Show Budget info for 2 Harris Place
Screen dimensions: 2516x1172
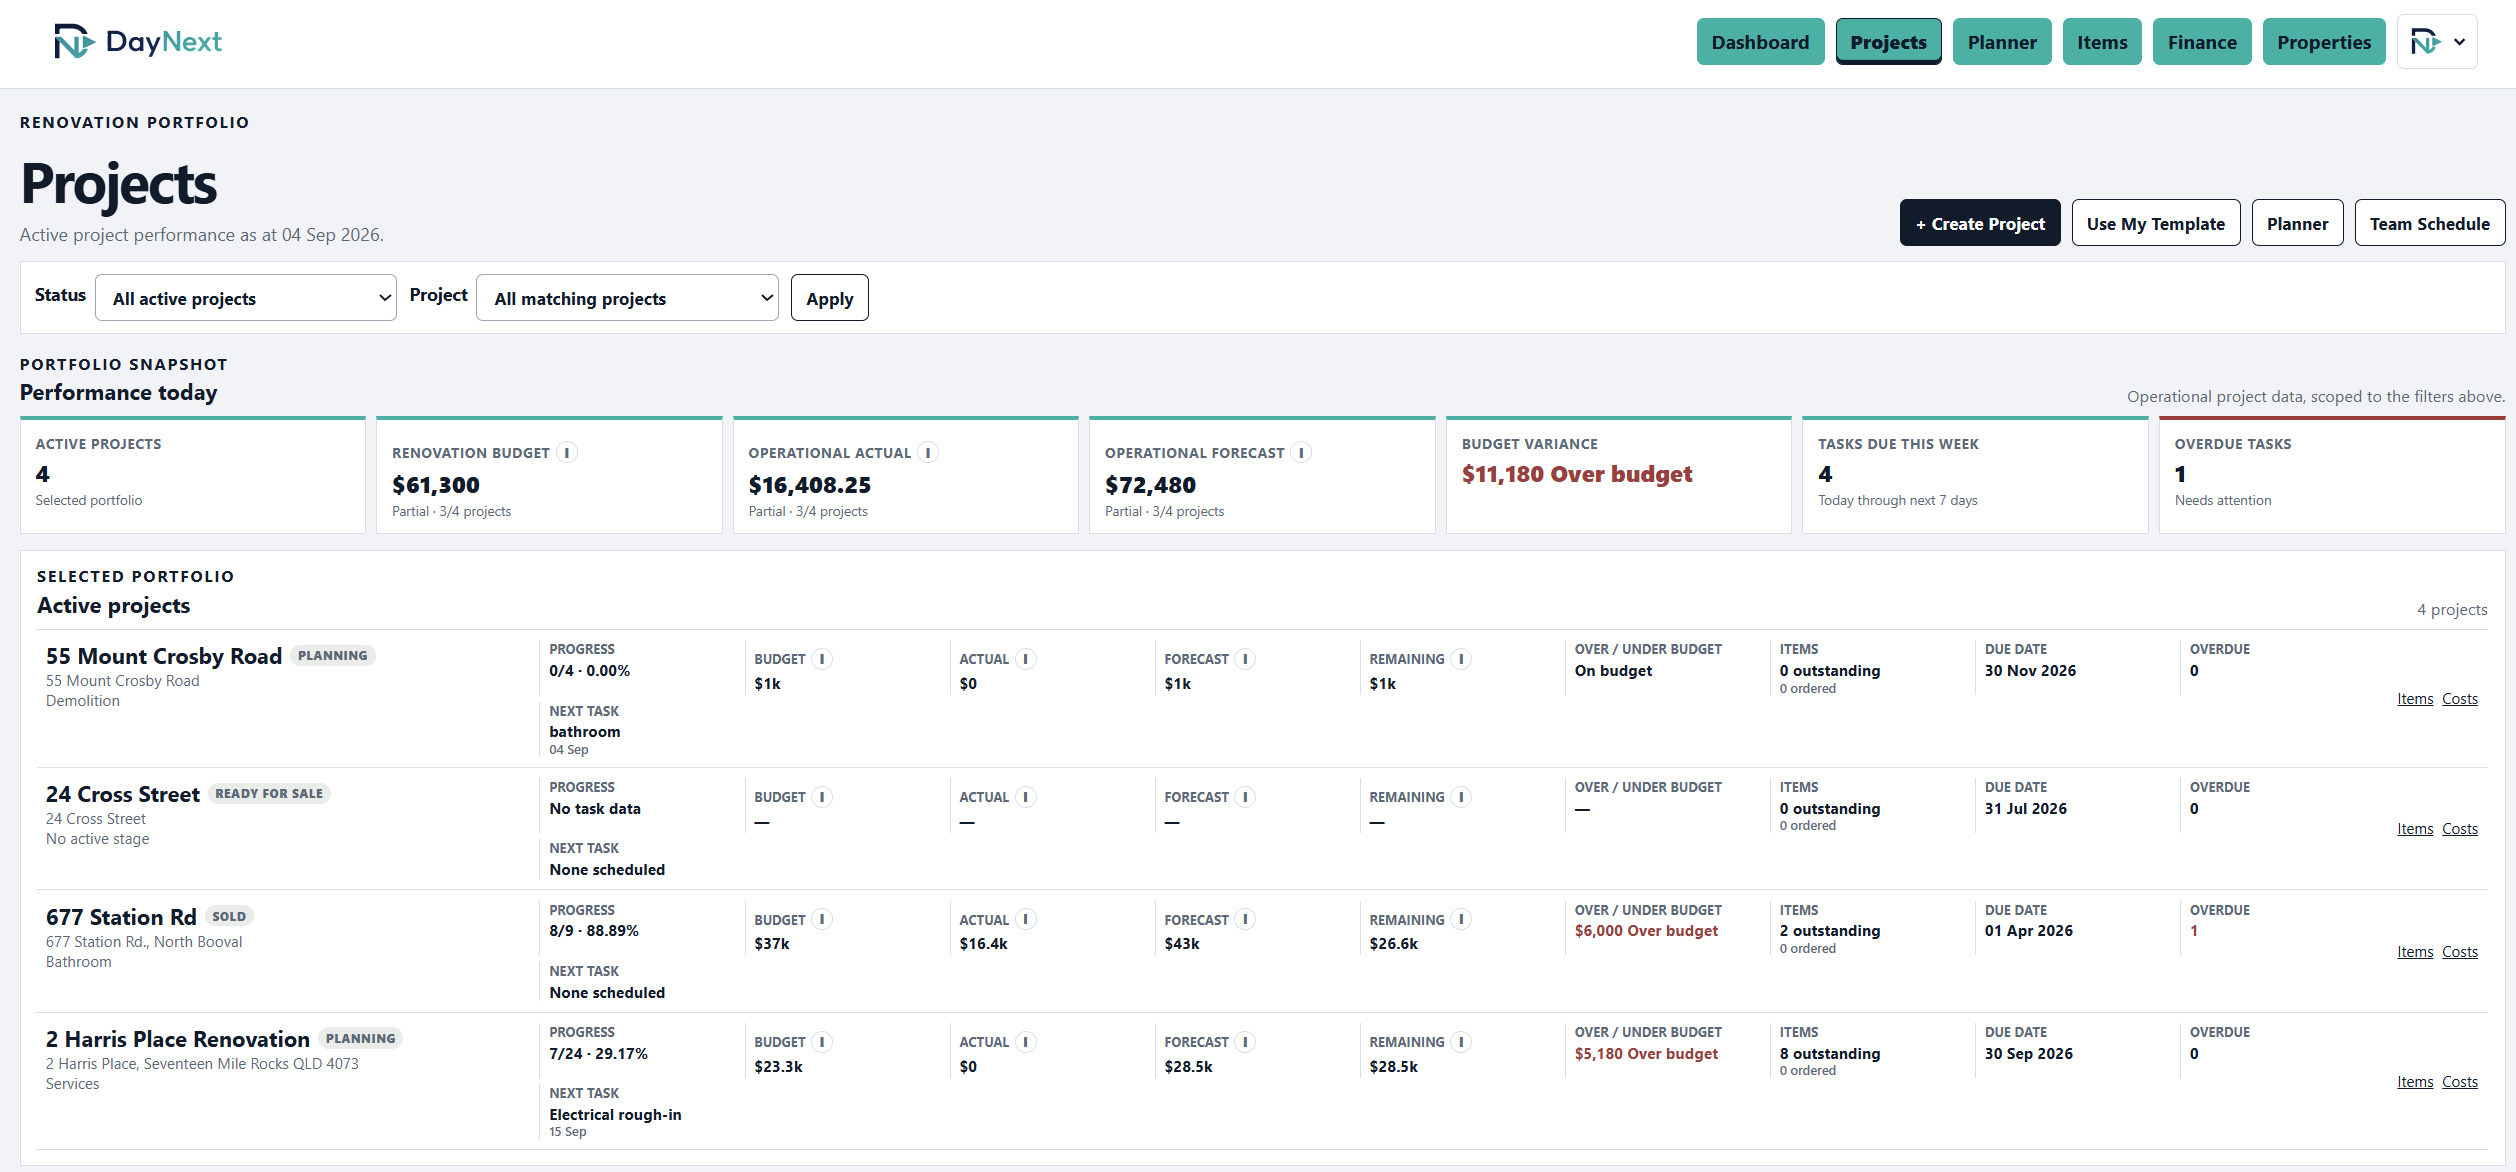[822, 1042]
